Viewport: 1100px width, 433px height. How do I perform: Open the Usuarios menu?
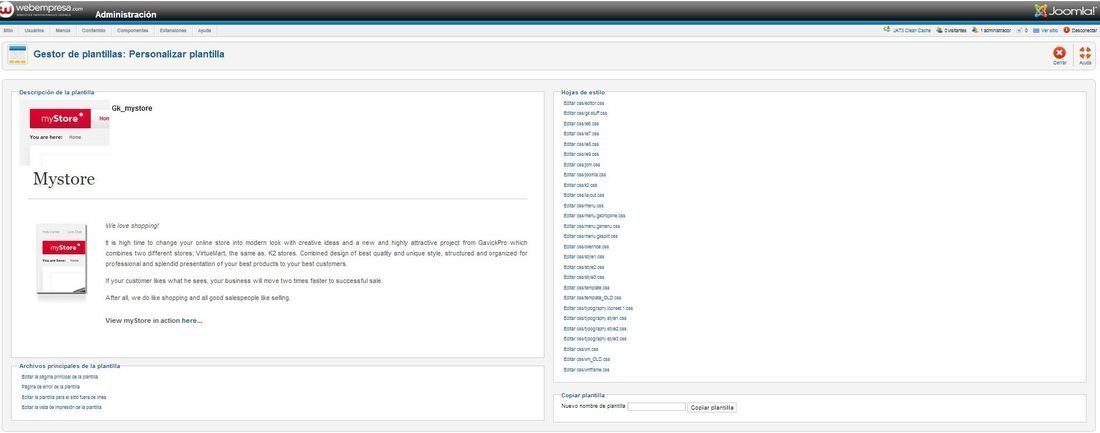click(x=34, y=30)
